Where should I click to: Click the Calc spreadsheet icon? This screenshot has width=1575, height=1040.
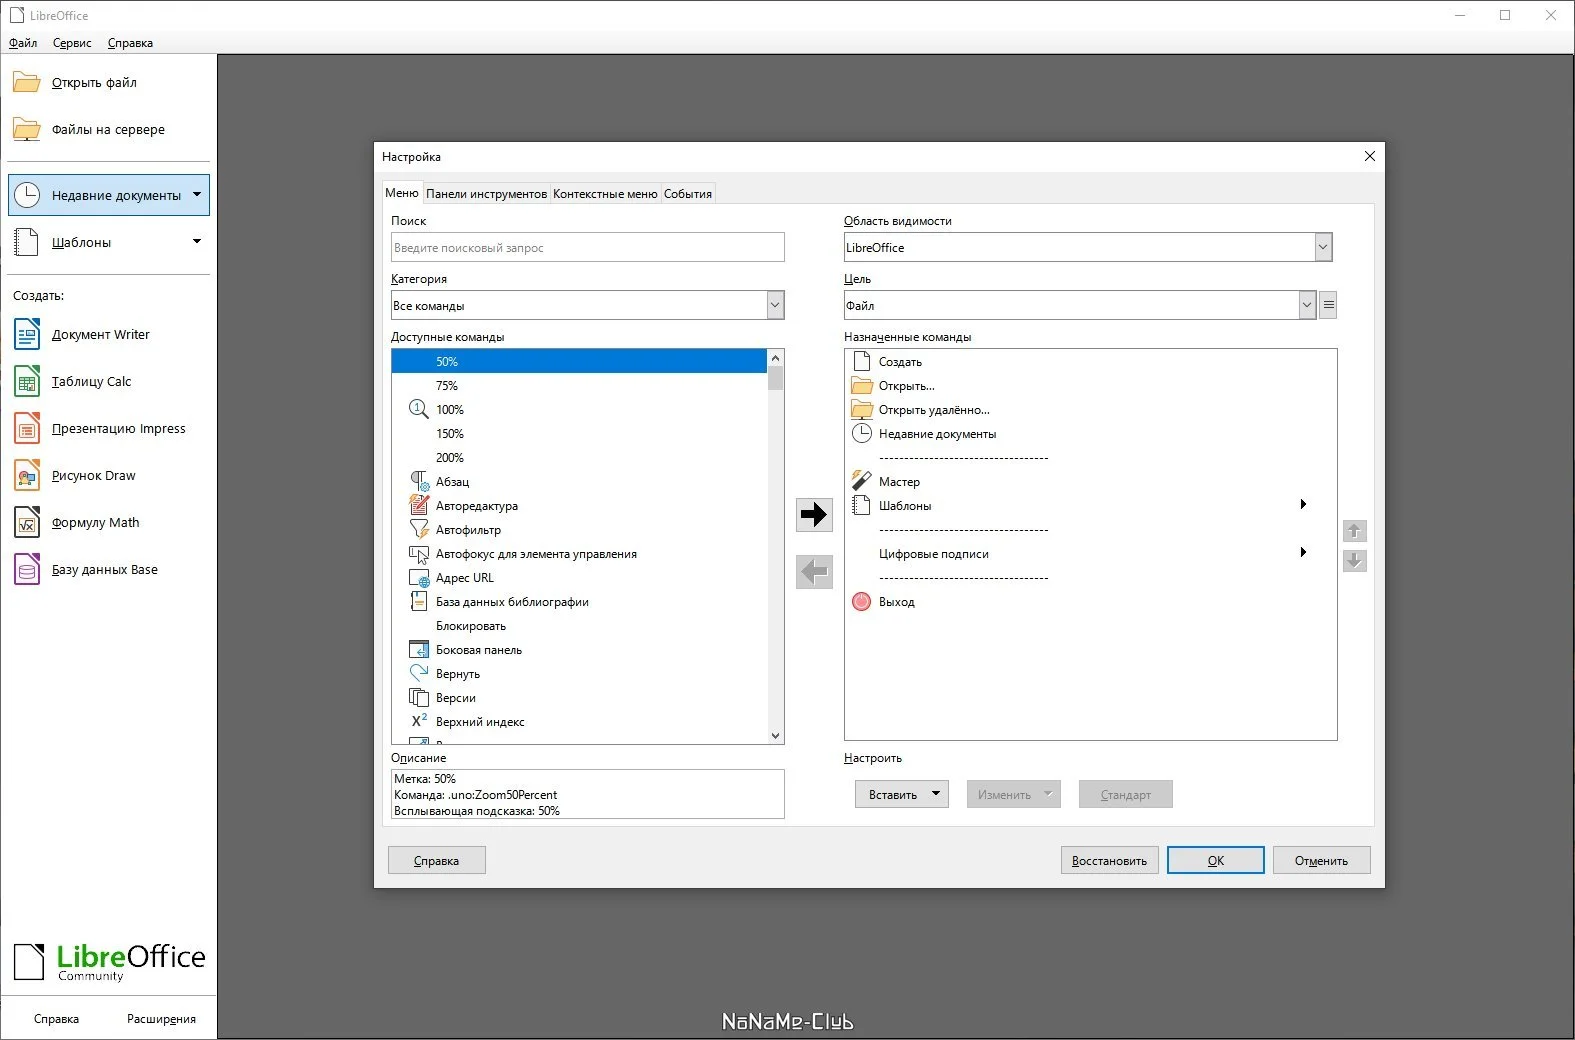pos(27,381)
